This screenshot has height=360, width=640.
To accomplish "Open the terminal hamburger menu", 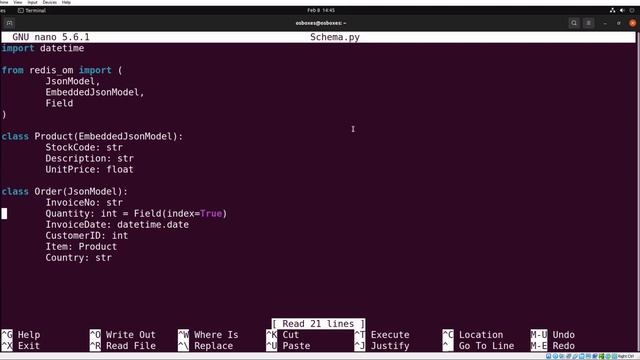I will pos(589,23).
